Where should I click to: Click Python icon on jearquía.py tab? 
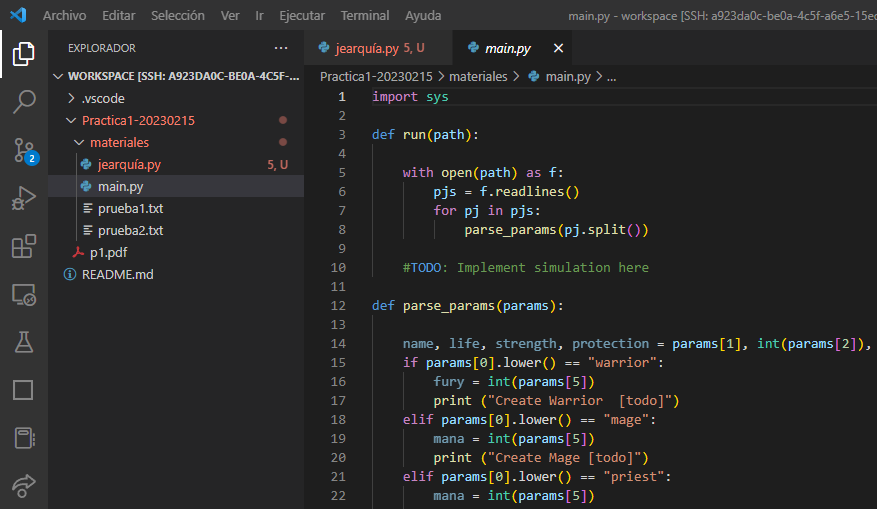[x=324, y=48]
